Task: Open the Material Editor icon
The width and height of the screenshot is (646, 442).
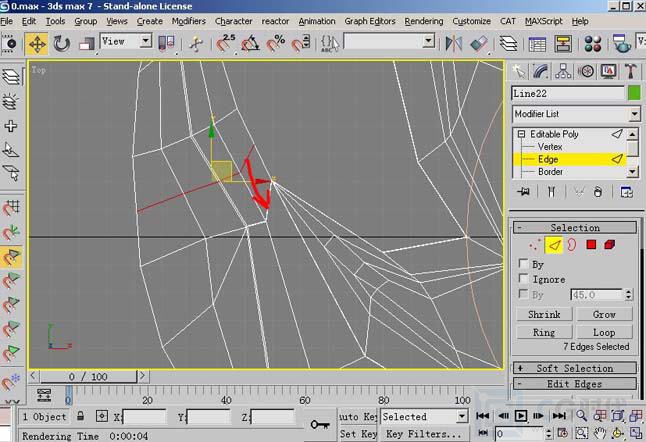Action: coord(592,44)
